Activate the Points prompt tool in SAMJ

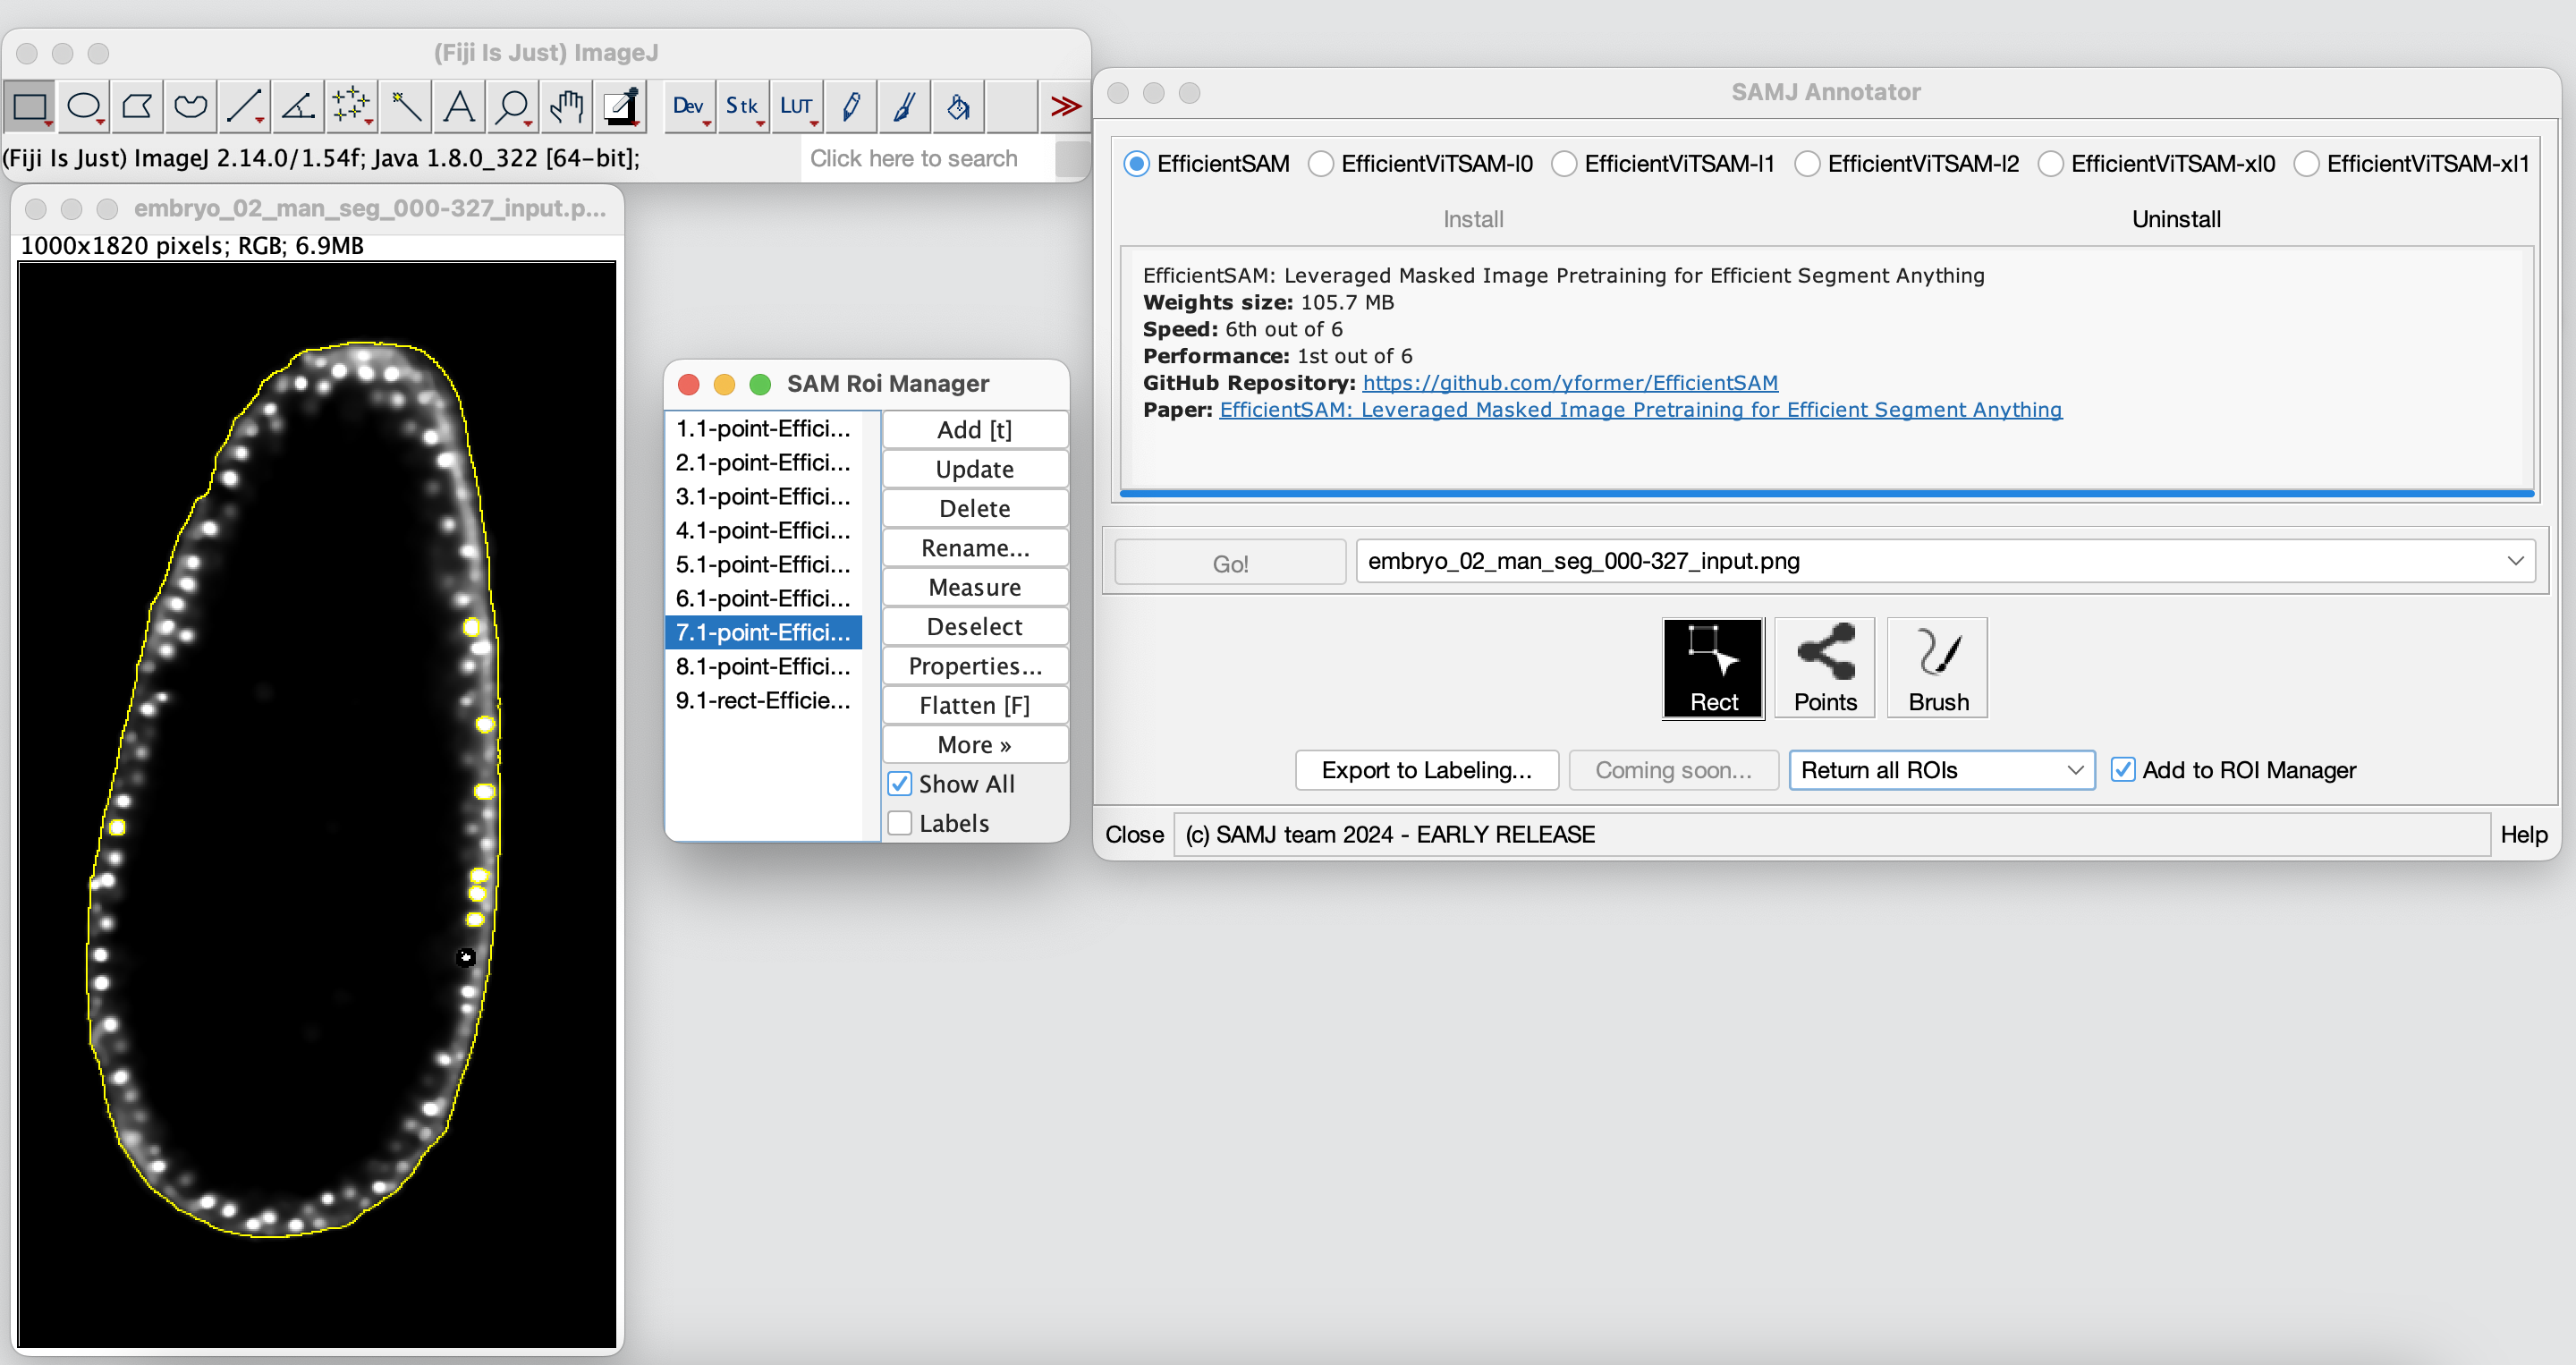click(x=1824, y=667)
